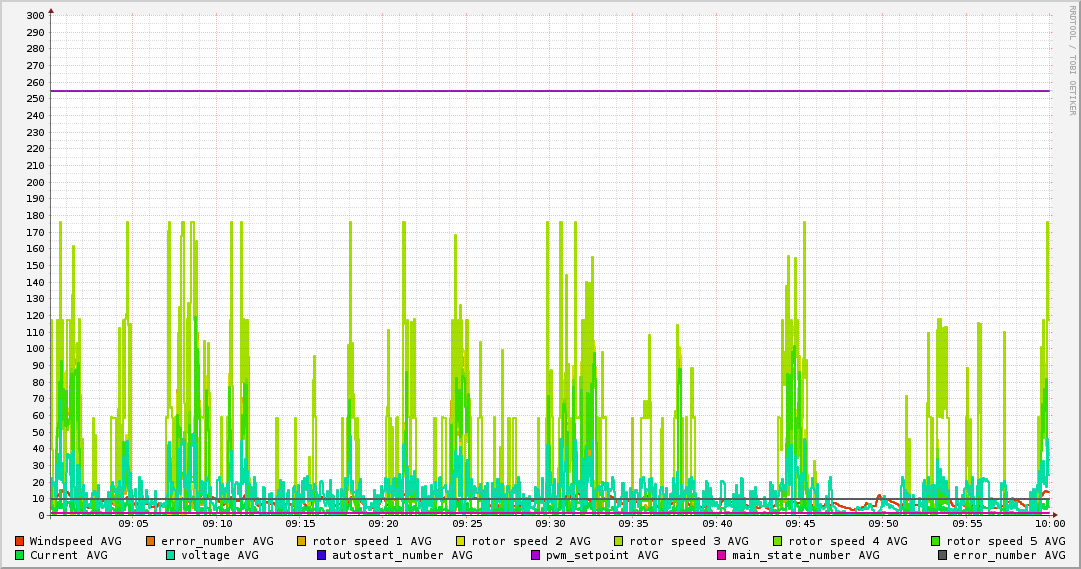Click the 09:05 time axis label
Screen dimensions: 1081x569
133,524
